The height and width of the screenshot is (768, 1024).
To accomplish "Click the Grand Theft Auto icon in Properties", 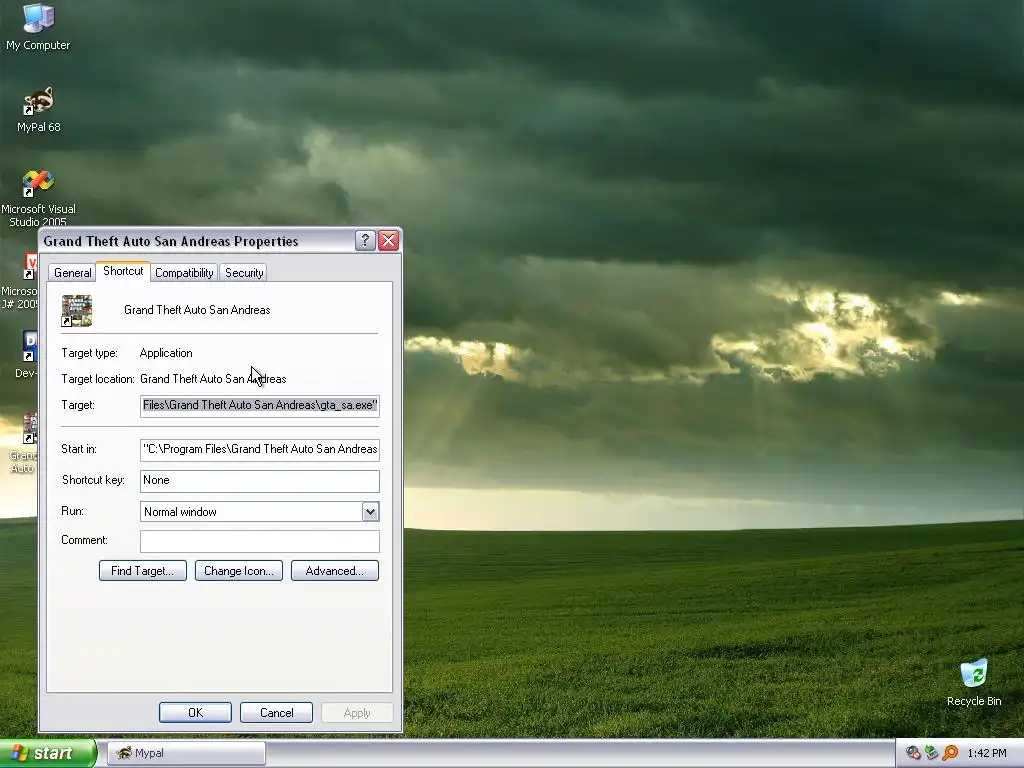I will point(76,310).
